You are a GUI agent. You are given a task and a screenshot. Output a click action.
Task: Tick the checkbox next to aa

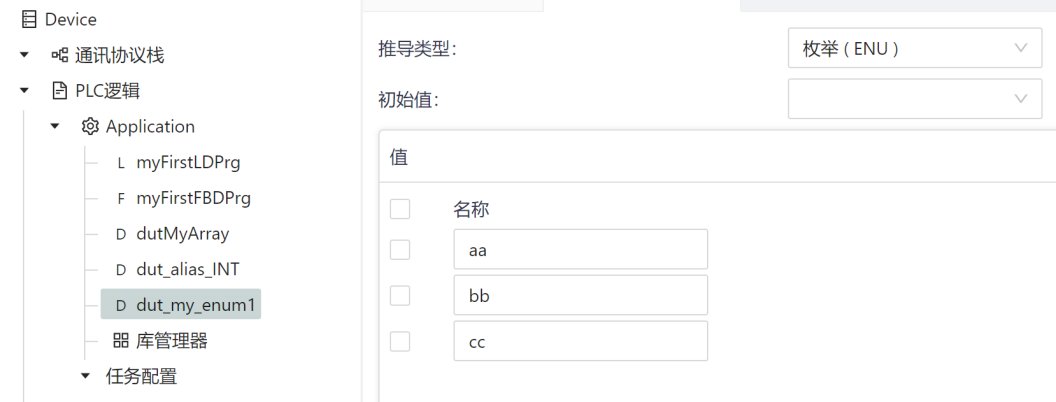click(x=400, y=250)
